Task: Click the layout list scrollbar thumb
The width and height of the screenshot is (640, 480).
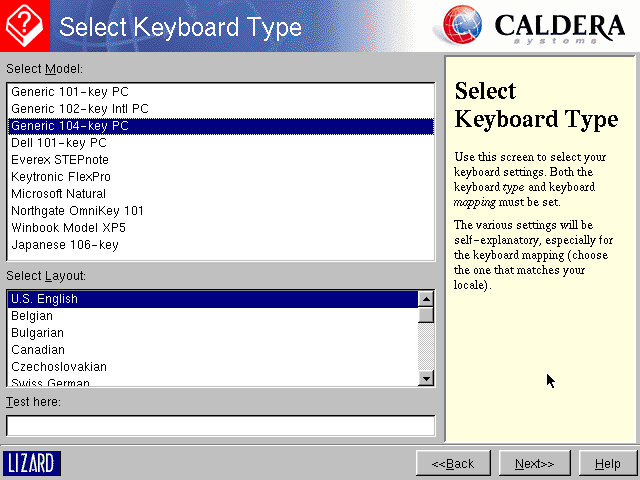Action: coord(426,315)
